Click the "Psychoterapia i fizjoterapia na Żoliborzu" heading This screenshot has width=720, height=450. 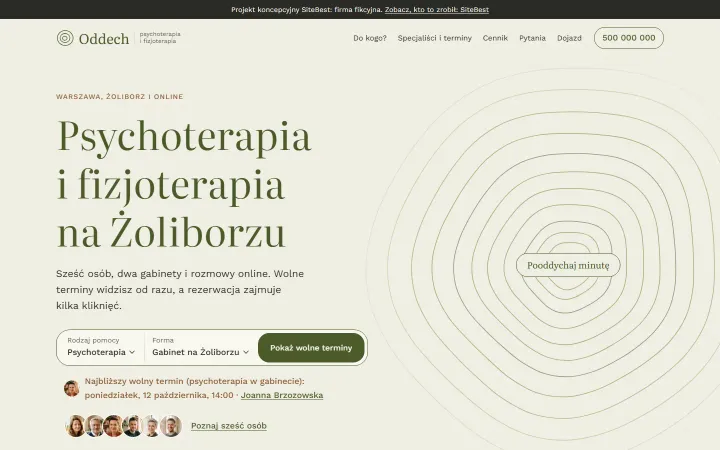184,184
